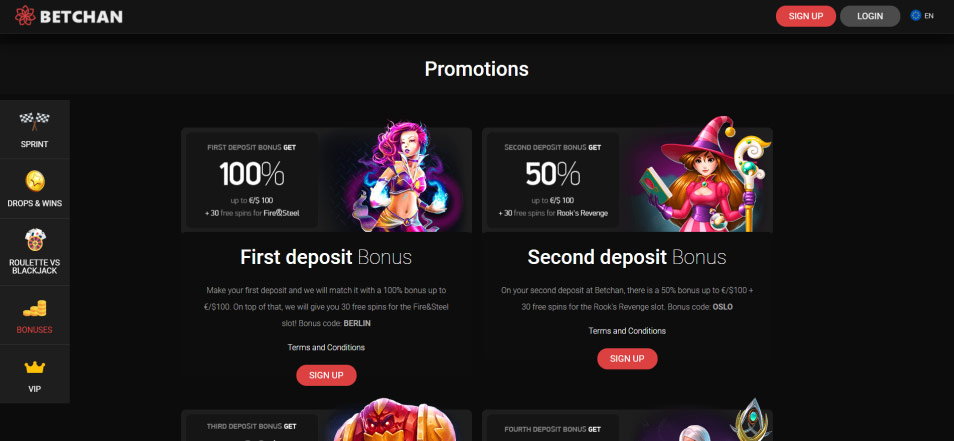
Task: Open Roulette vs Blackjack cards icon
Action: (x=35, y=240)
